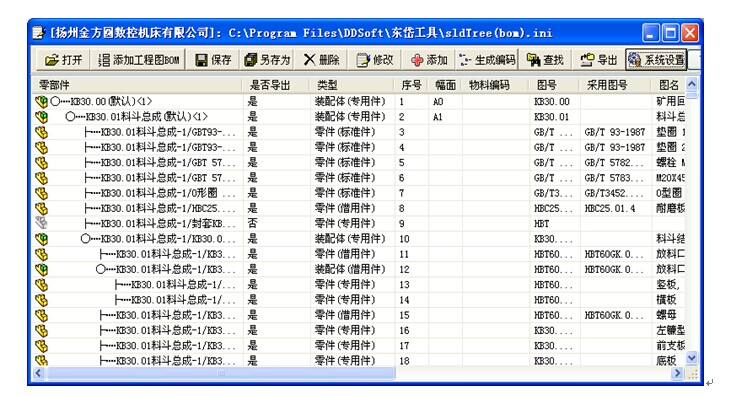Click the horizontal scrollbar thumb

(220, 373)
